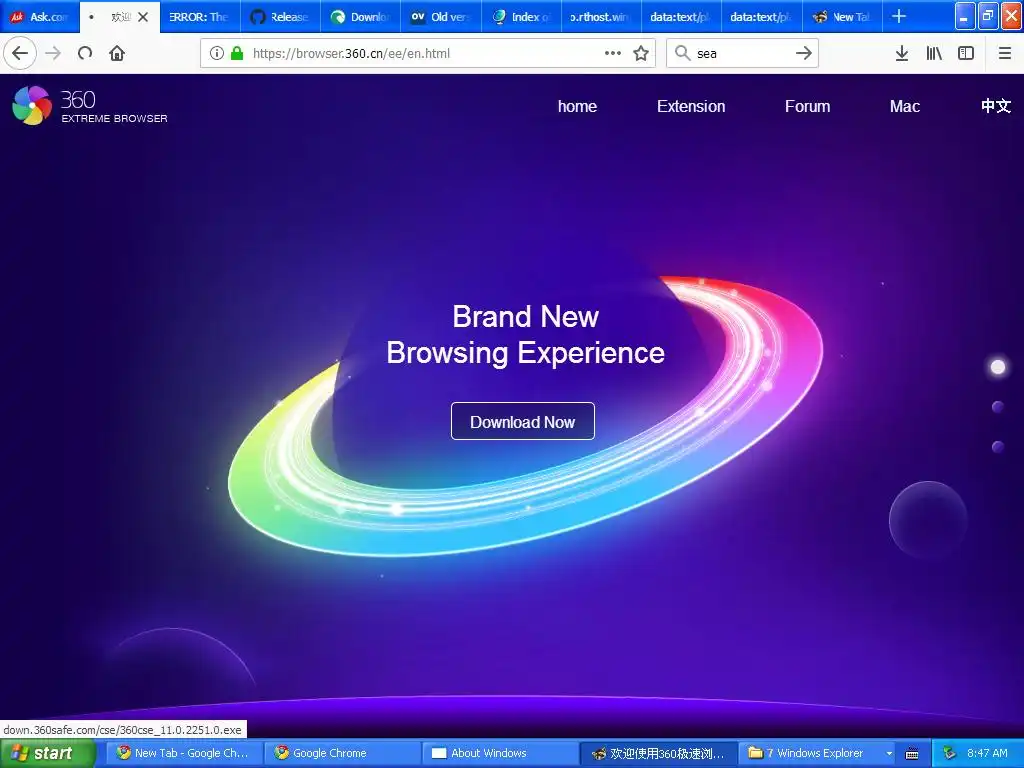Open the downloads panel
This screenshot has height=768, width=1024.
point(902,53)
